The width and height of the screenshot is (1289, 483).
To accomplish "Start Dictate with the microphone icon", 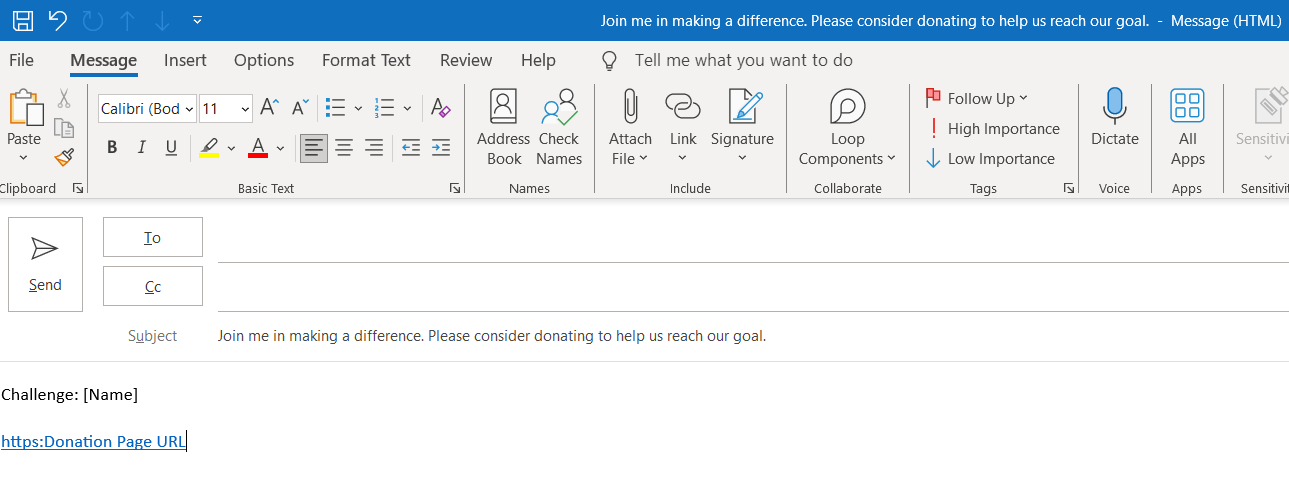I will (x=1114, y=108).
